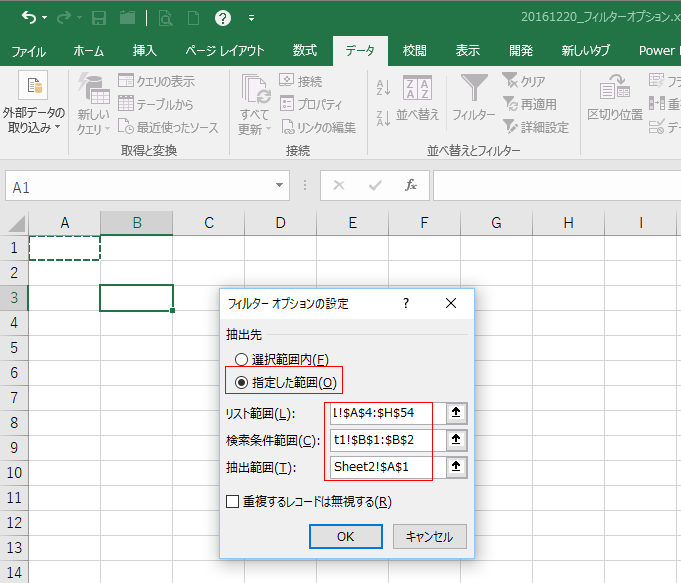
Task: Switch to the 挿入 ribbon tab
Action: click(x=144, y=50)
